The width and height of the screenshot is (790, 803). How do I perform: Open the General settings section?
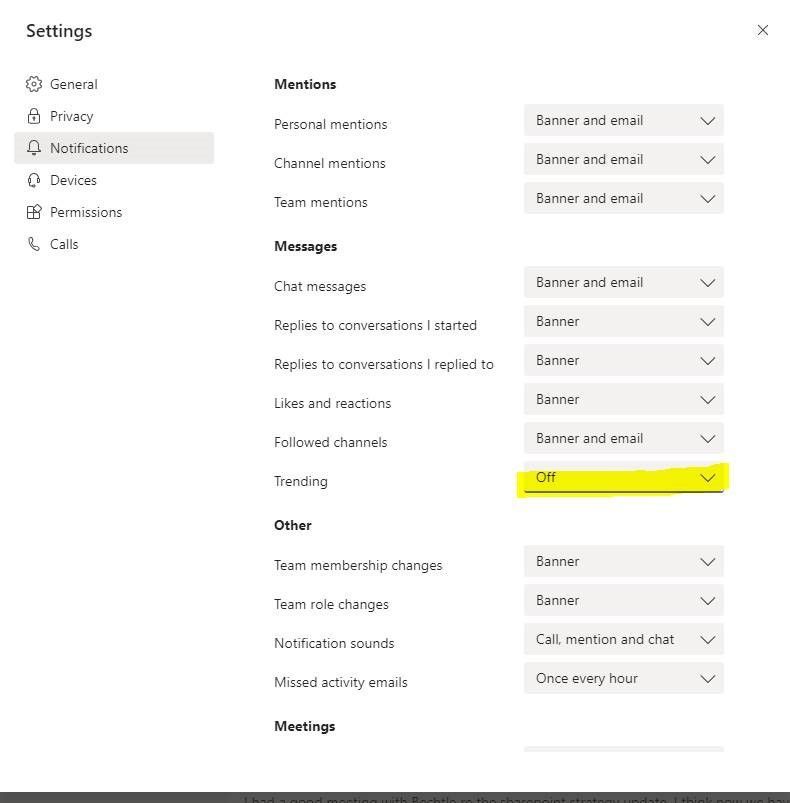pyautogui.click(x=114, y=84)
